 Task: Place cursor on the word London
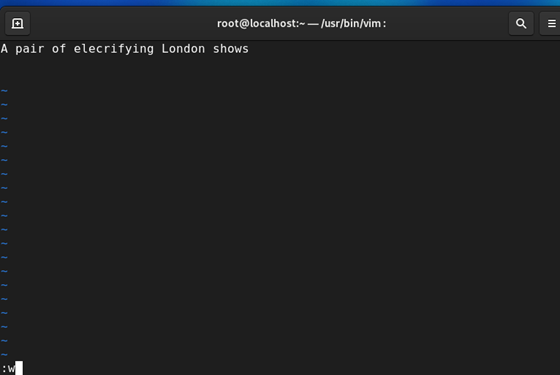[183, 49]
